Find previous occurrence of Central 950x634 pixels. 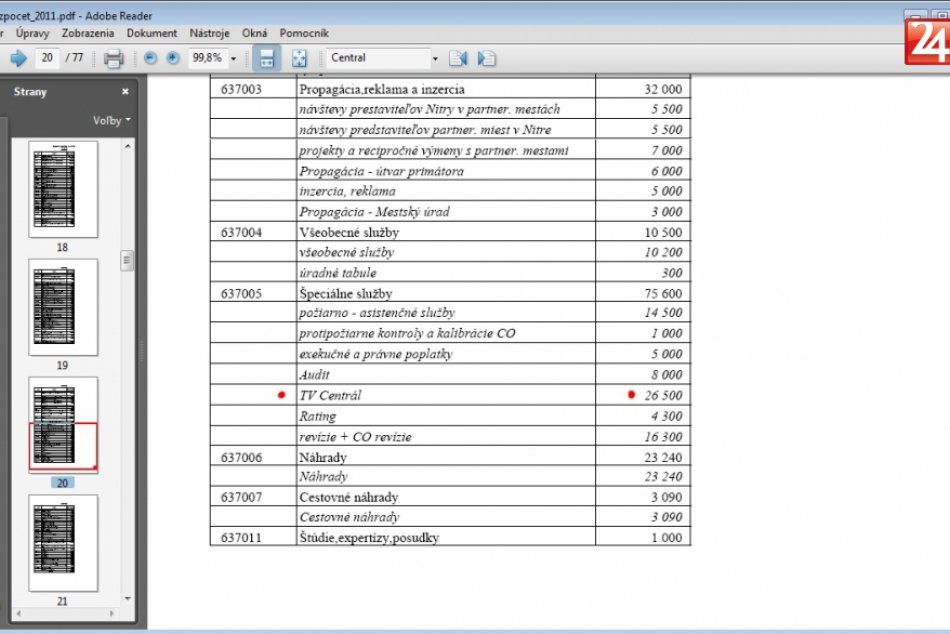point(458,58)
